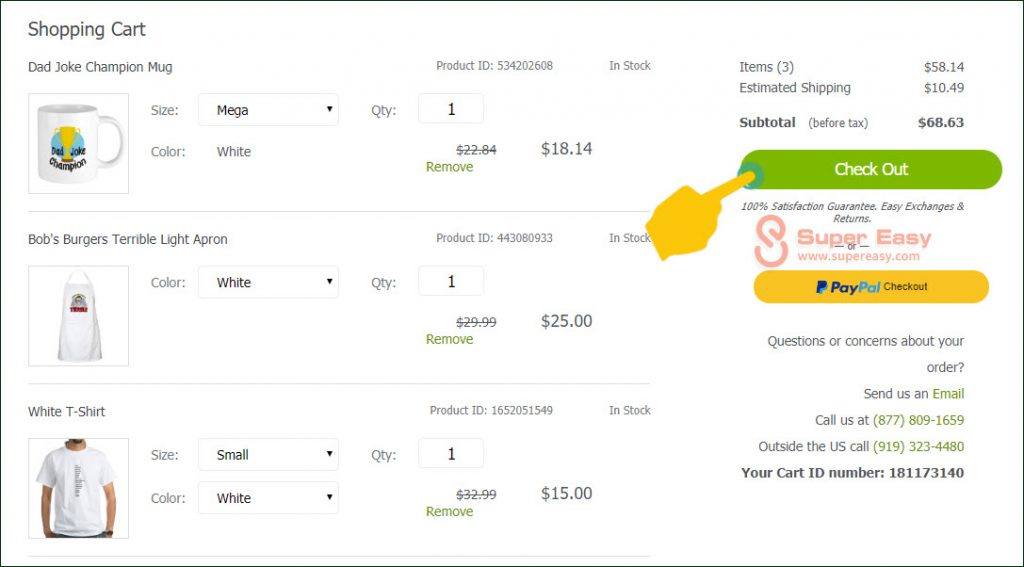Open the White T-Shirt product thumbnail
The height and width of the screenshot is (567, 1024).
(78, 488)
